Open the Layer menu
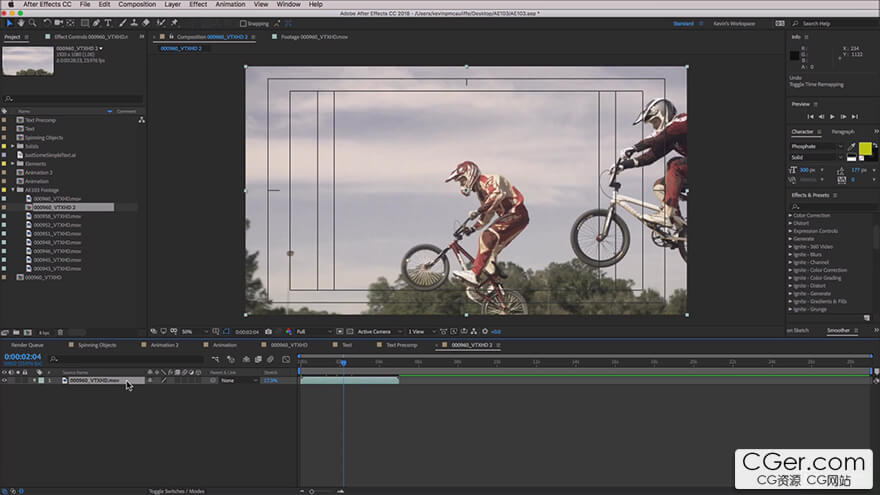This screenshot has height=495, width=880. tap(172, 4)
